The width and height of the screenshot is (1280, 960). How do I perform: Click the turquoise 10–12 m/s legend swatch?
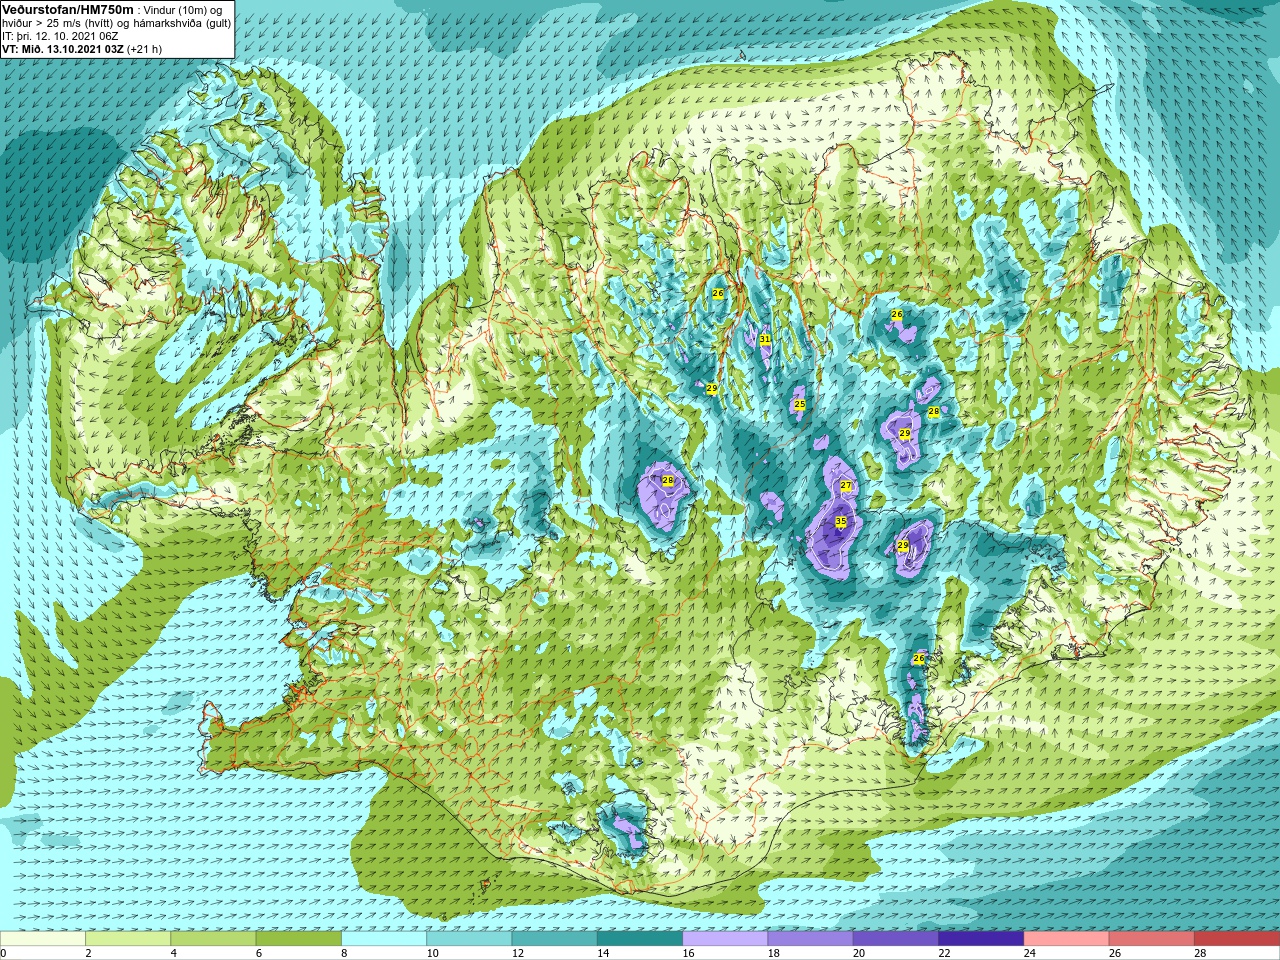469,939
